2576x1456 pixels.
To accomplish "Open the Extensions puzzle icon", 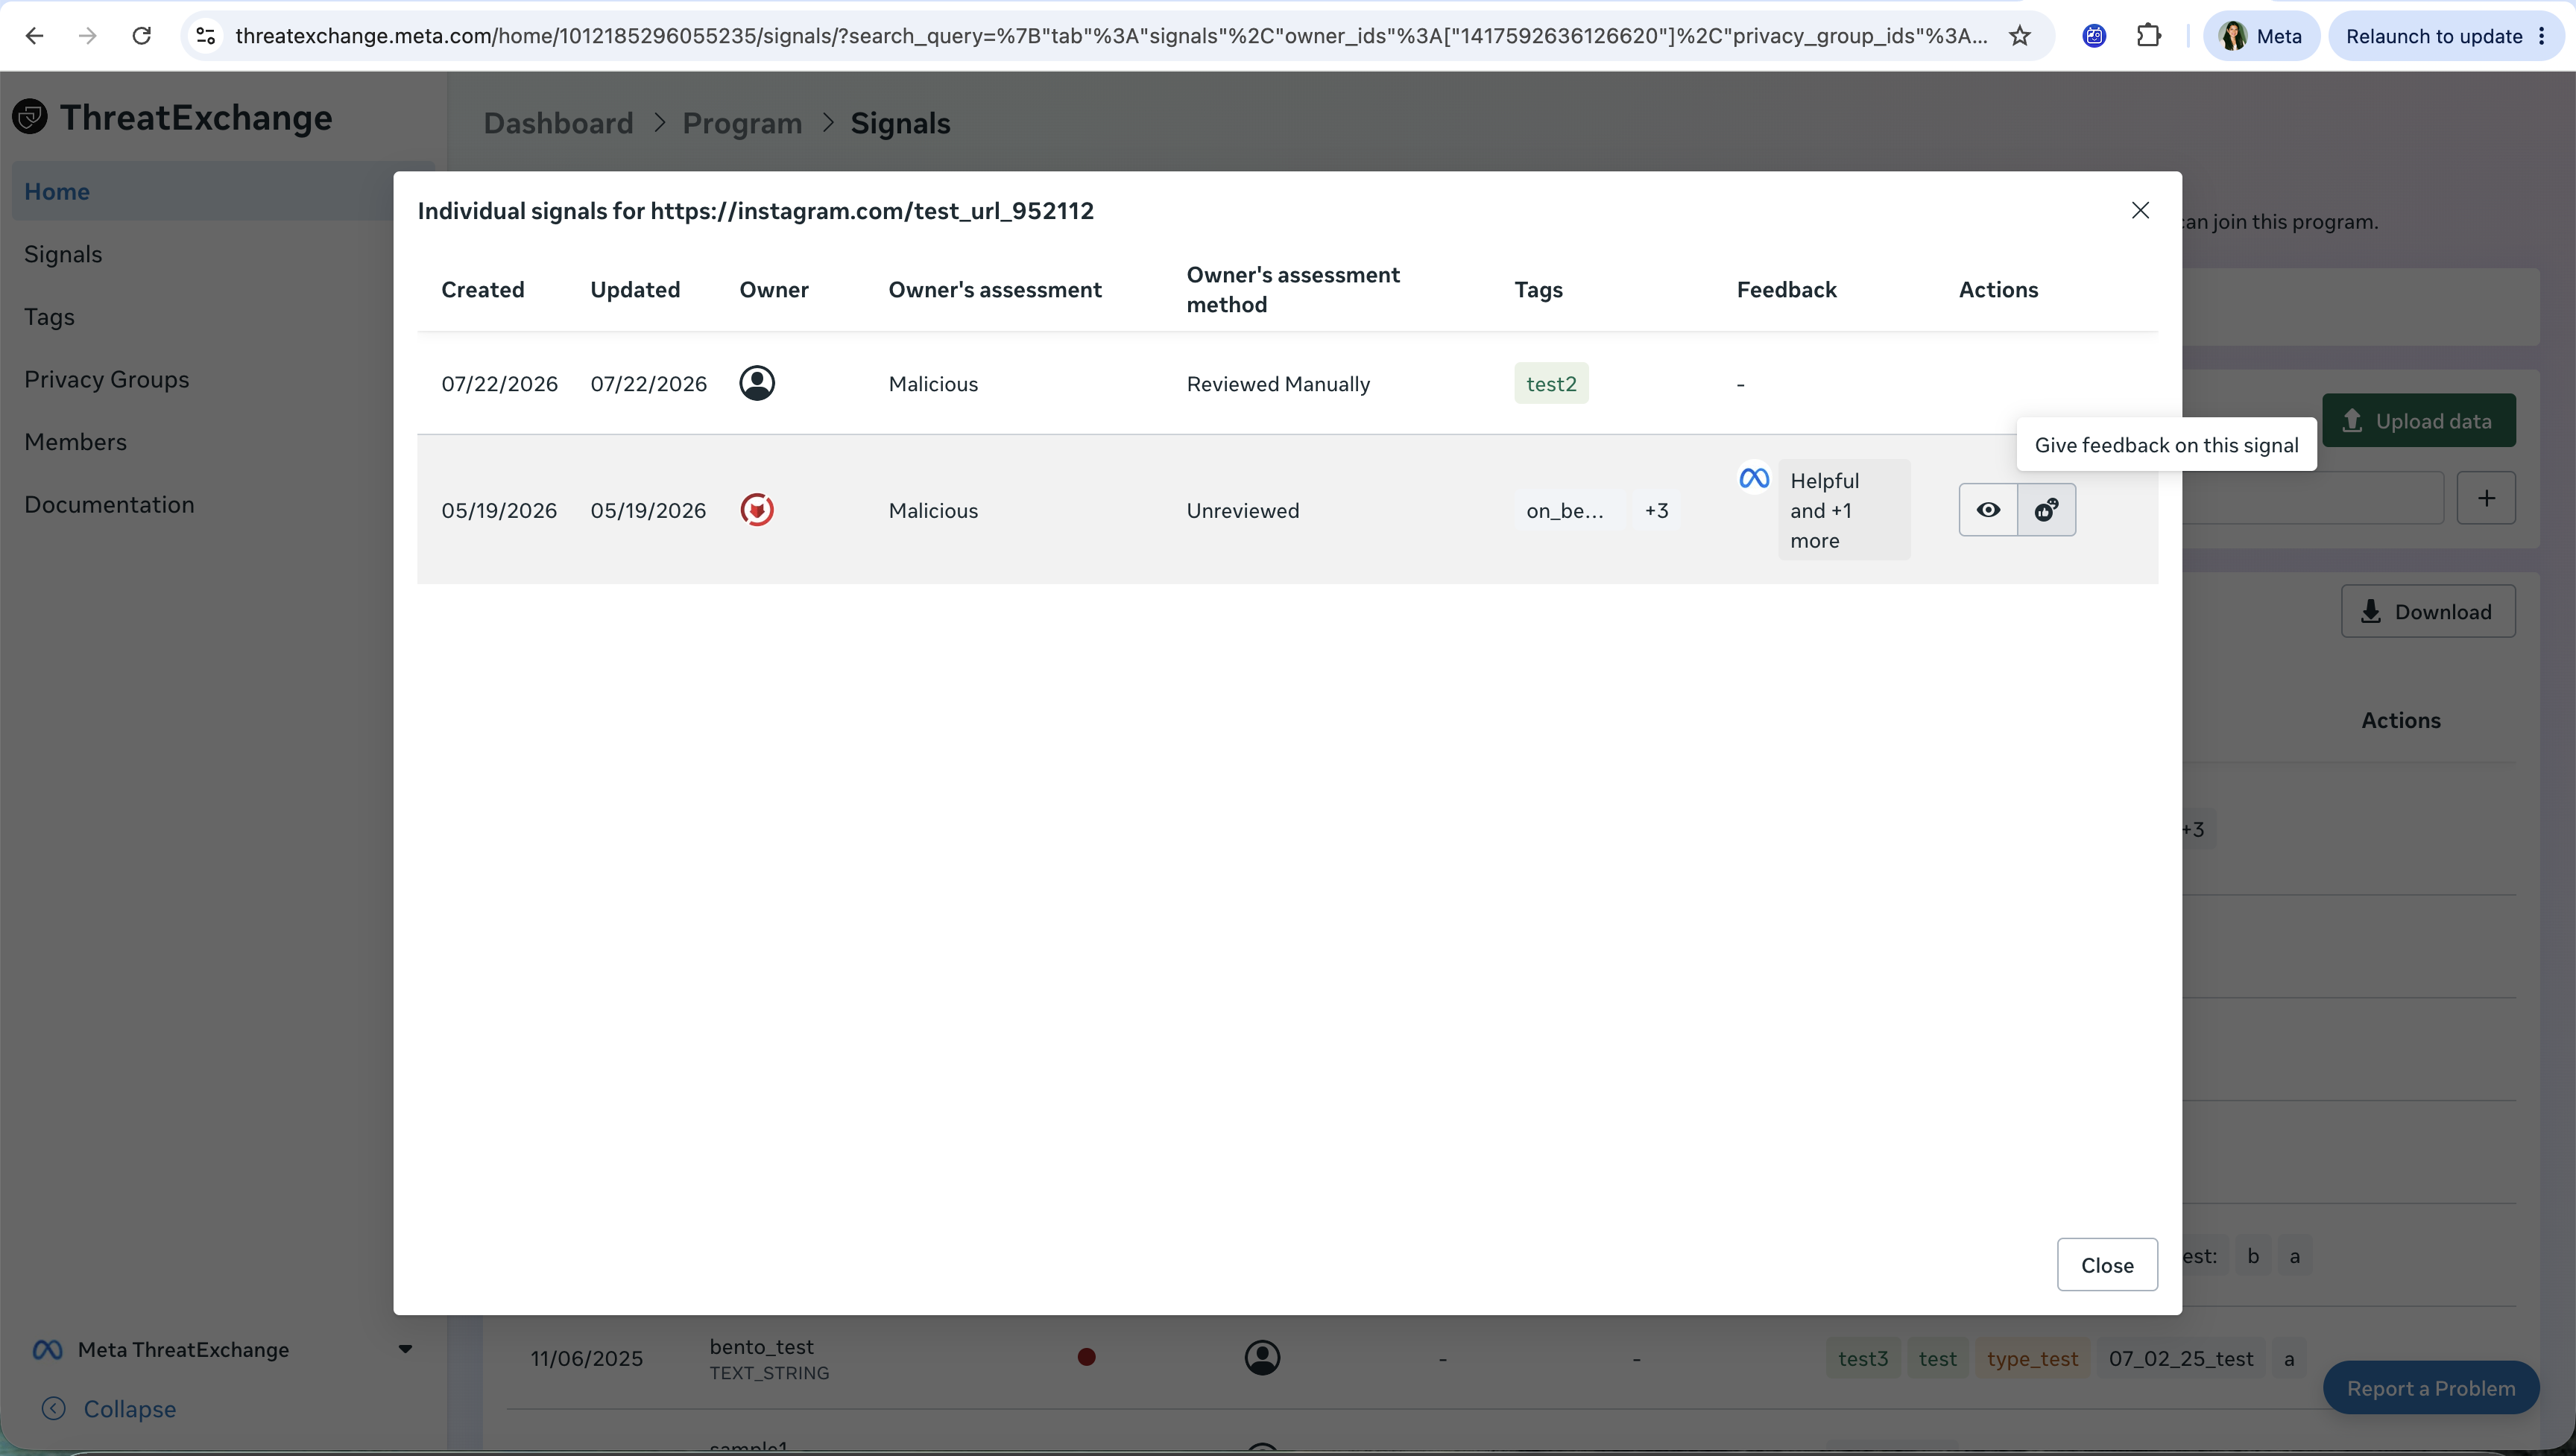I will [2148, 36].
